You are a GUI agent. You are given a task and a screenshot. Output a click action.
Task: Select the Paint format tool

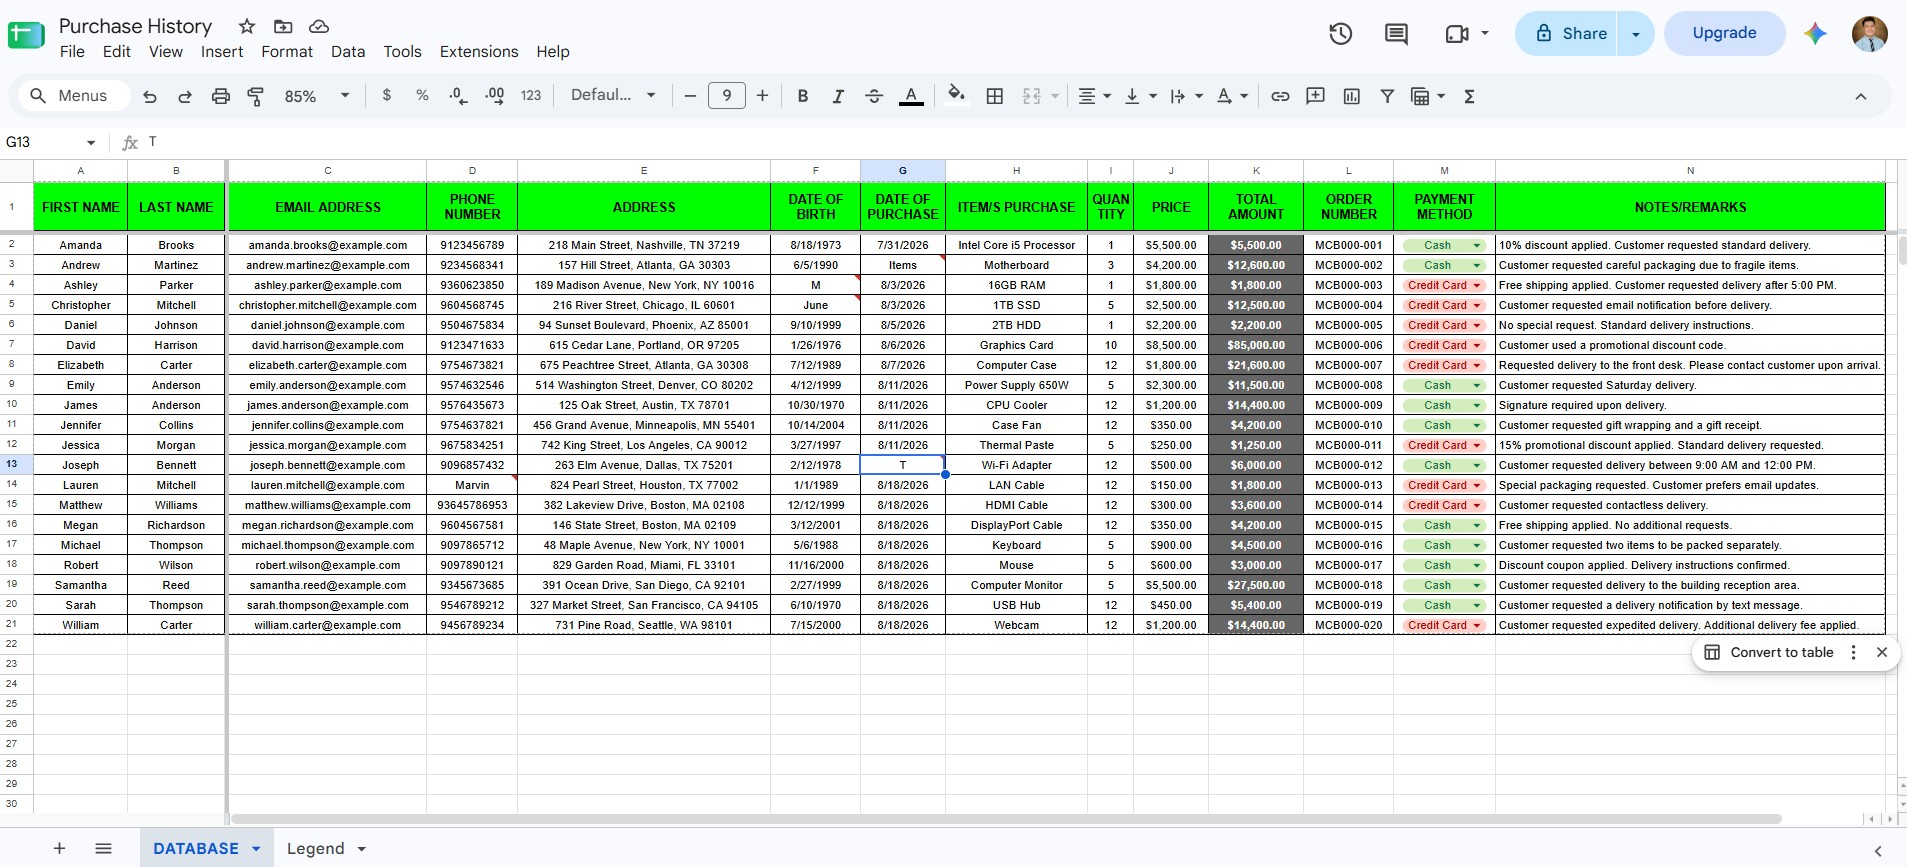point(256,96)
